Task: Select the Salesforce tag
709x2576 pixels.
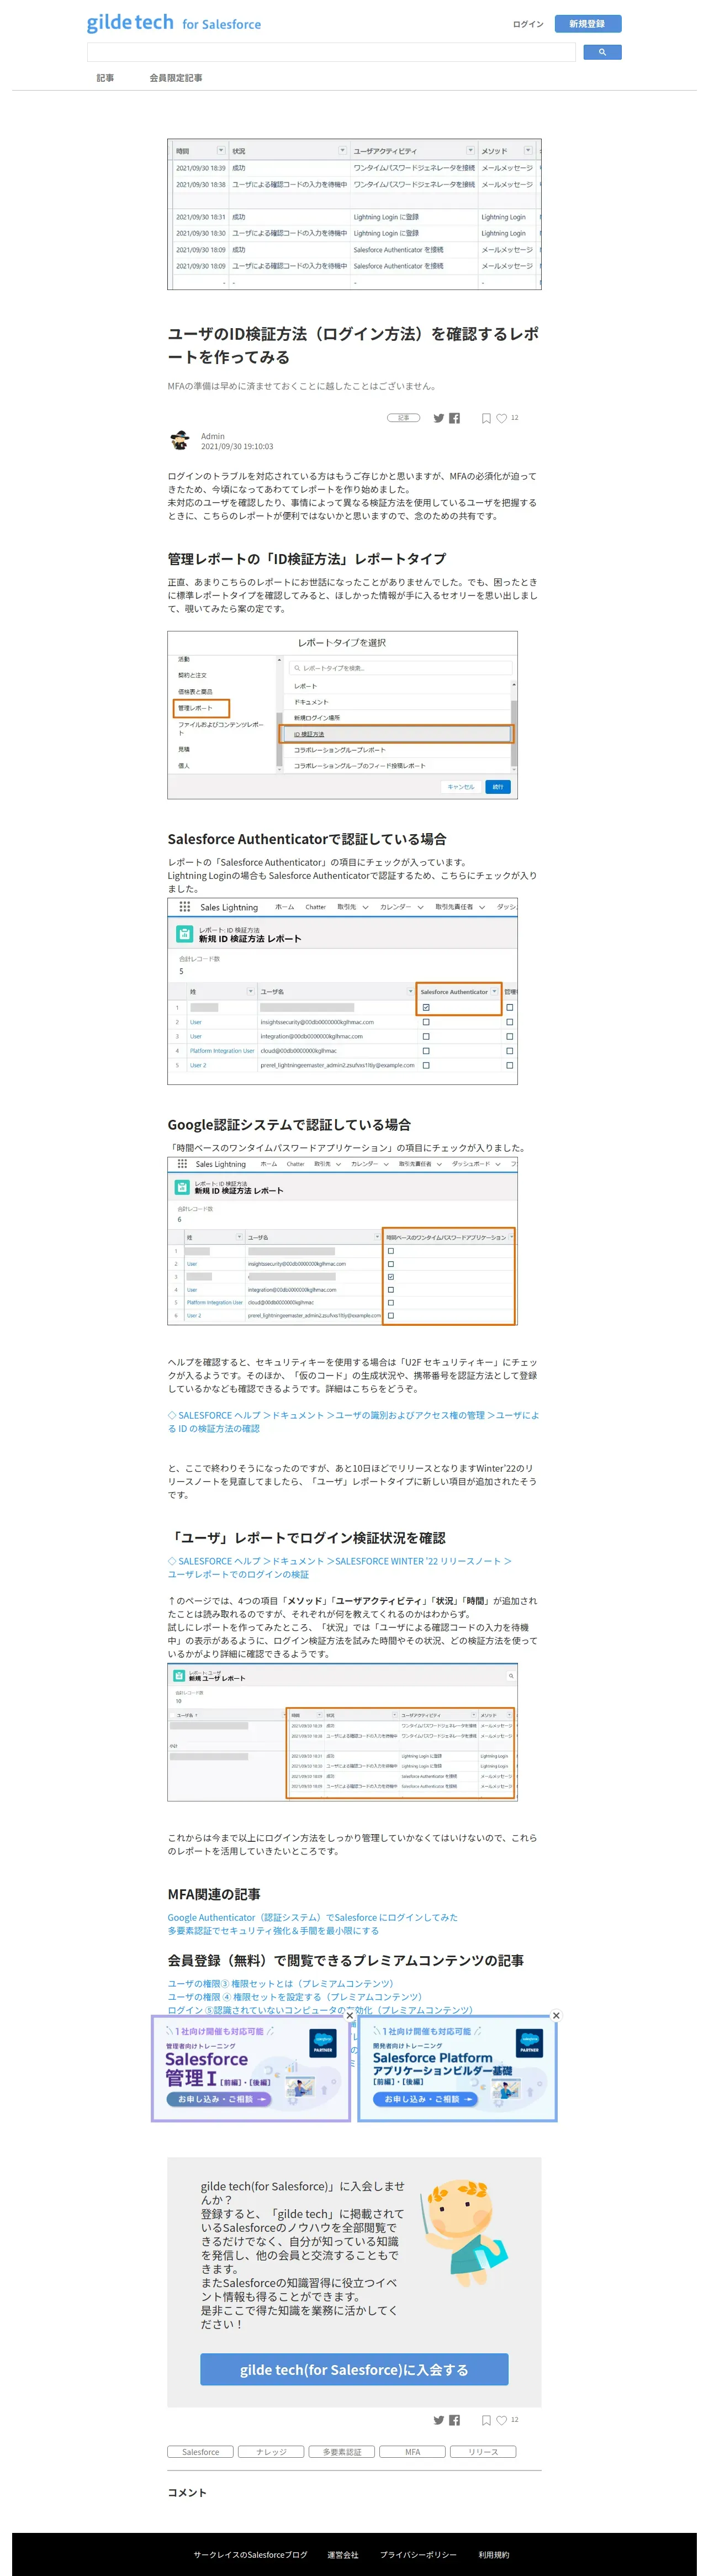Action: pos(200,2451)
